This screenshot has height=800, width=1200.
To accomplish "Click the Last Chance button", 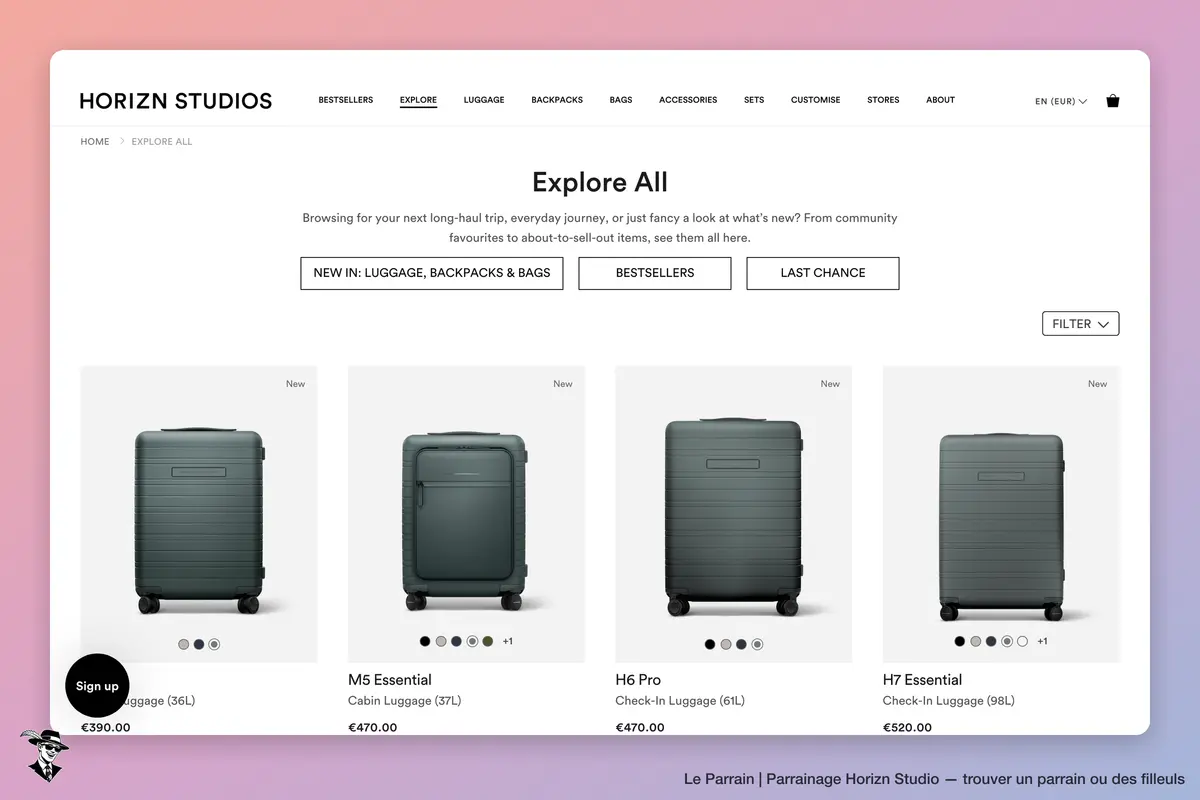I will pyautogui.click(x=823, y=273).
